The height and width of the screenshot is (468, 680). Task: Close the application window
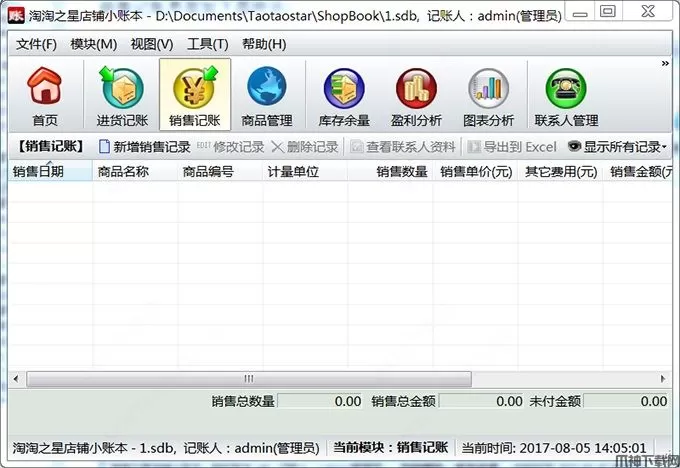[x=648, y=12]
